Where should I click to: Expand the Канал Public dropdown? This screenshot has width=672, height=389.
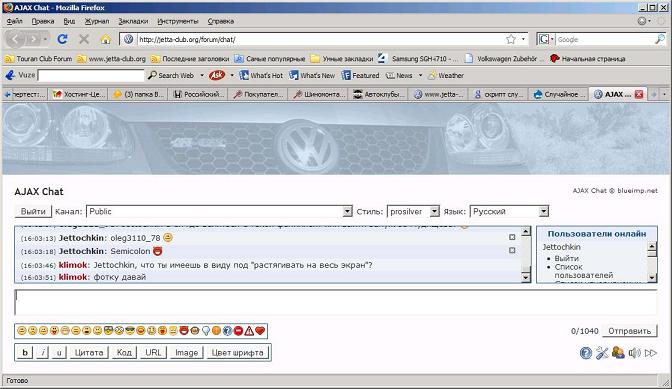coord(219,211)
